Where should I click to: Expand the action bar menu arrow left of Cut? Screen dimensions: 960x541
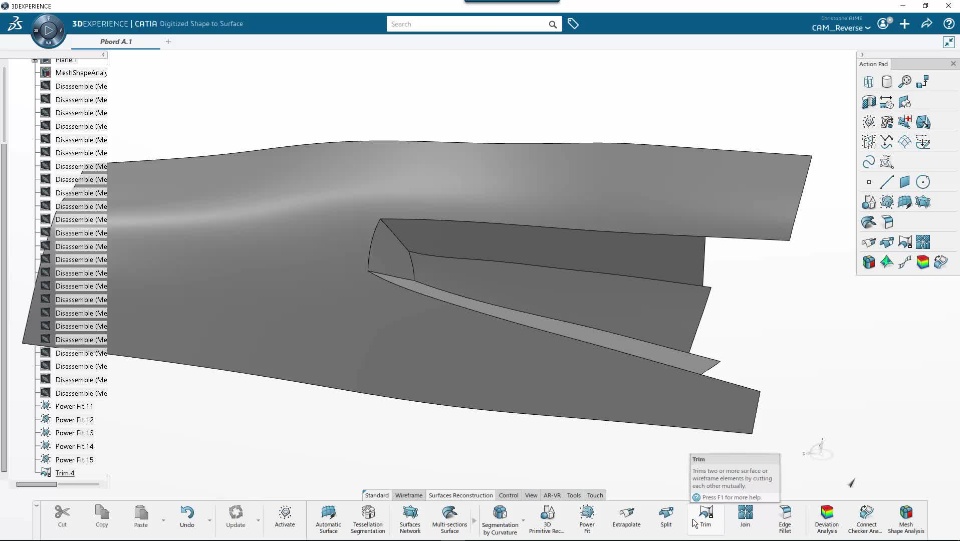click(37, 506)
